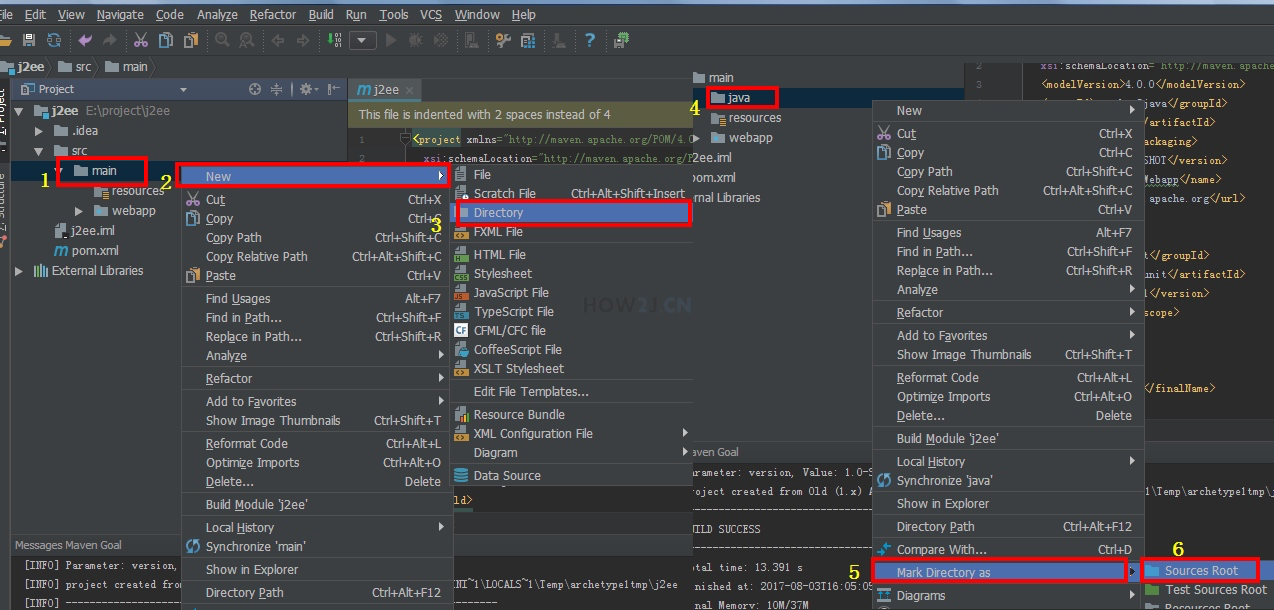Click the Run with Coverage icon
This screenshot has width=1274, height=610.
pos(440,40)
